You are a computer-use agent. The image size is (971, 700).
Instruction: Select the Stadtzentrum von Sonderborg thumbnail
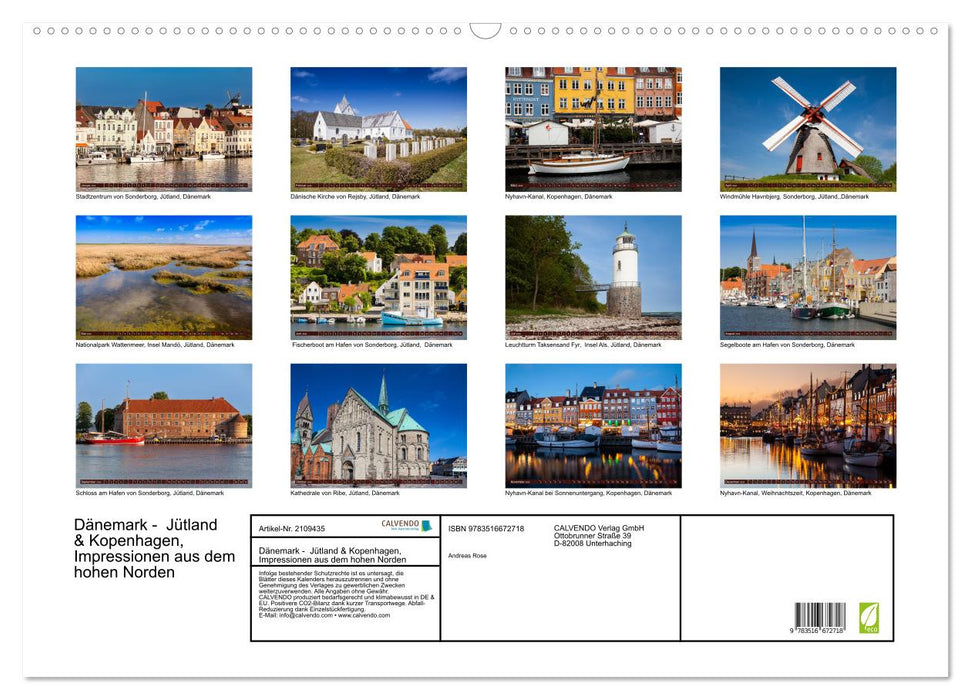pyautogui.click(x=163, y=127)
